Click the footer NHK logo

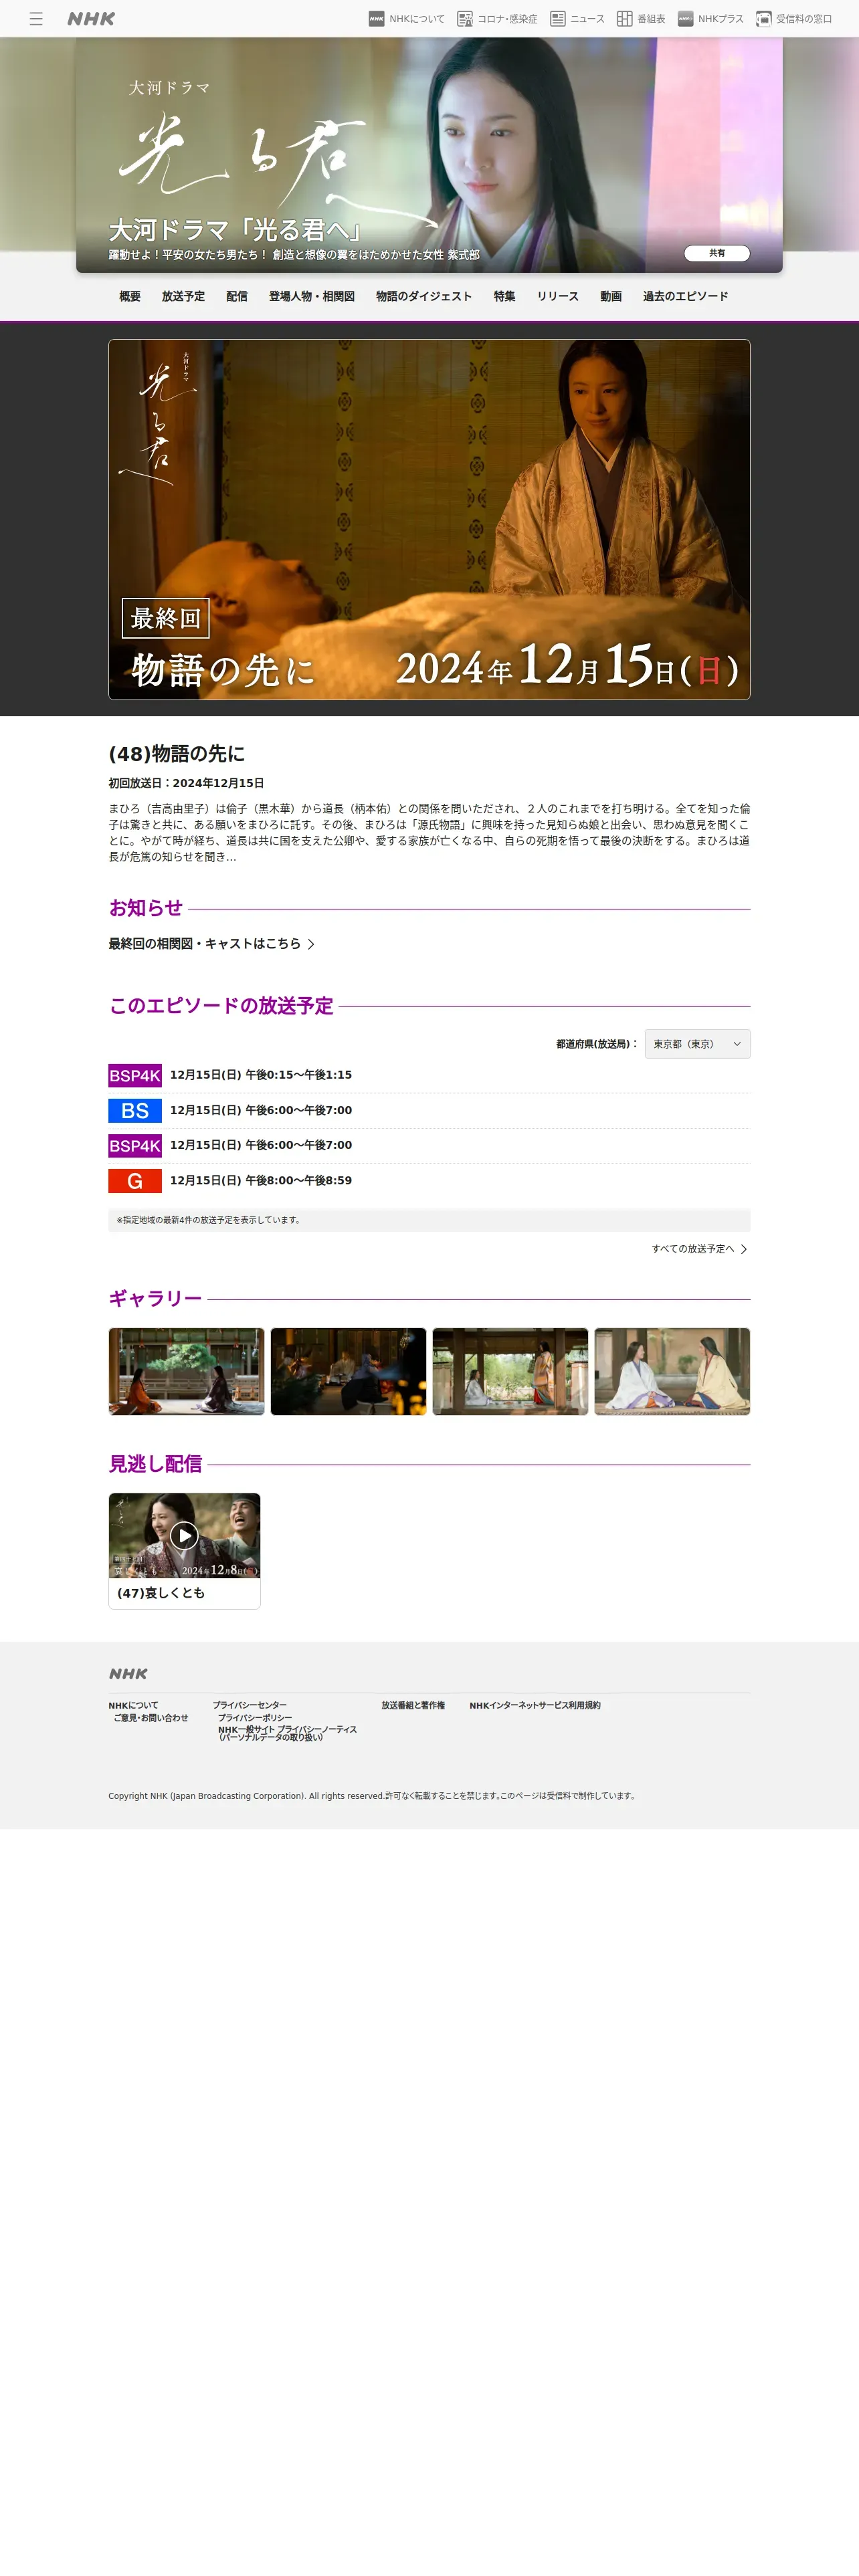tap(128, 1674)
